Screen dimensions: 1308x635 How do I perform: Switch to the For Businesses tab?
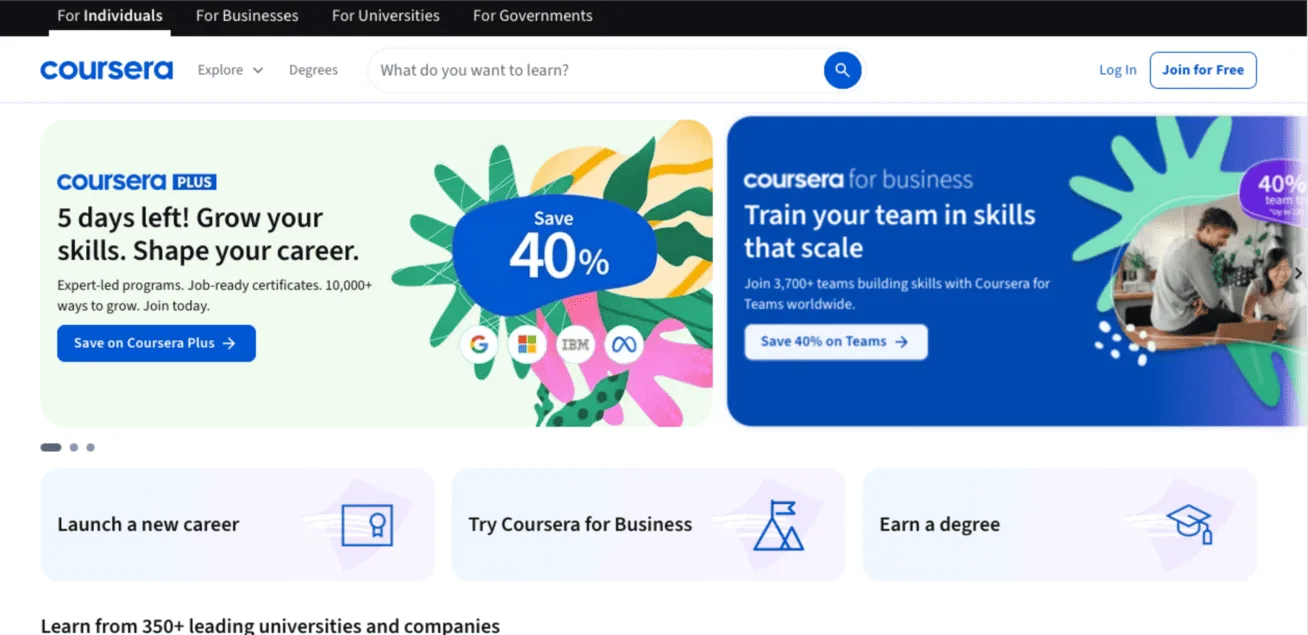tap(247, 16)
